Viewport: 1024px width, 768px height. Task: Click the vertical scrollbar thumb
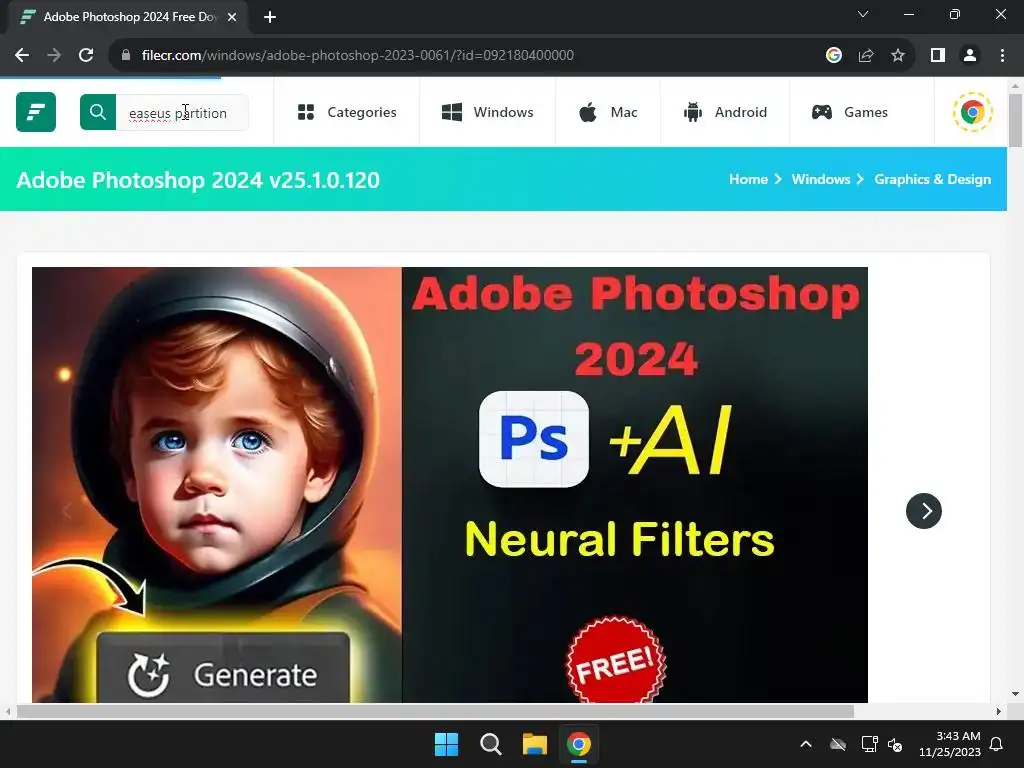pyautogui.click(x=1015, y=121)
